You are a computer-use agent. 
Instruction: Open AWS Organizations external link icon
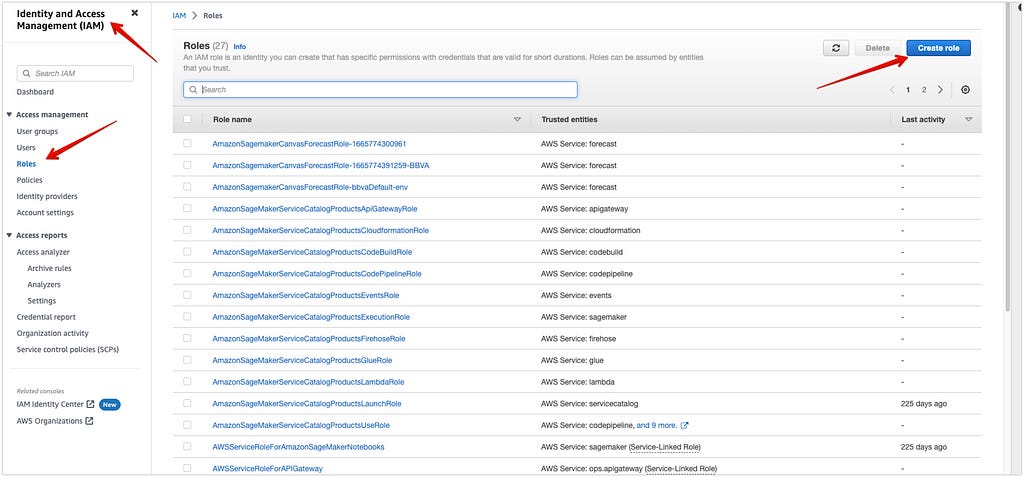coord(89,421)
